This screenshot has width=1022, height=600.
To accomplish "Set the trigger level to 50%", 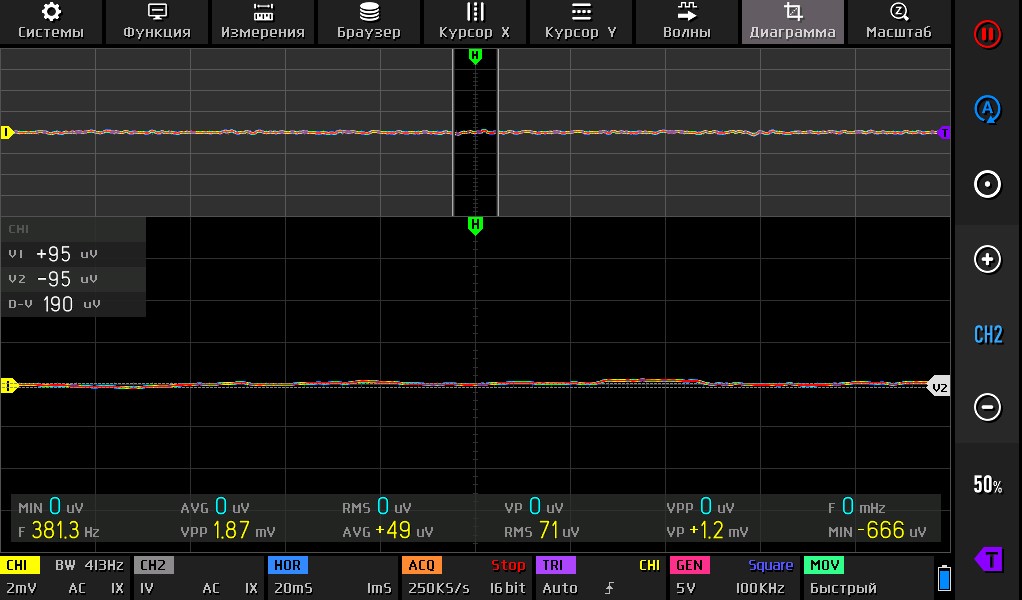I will [x=988, y=485].
